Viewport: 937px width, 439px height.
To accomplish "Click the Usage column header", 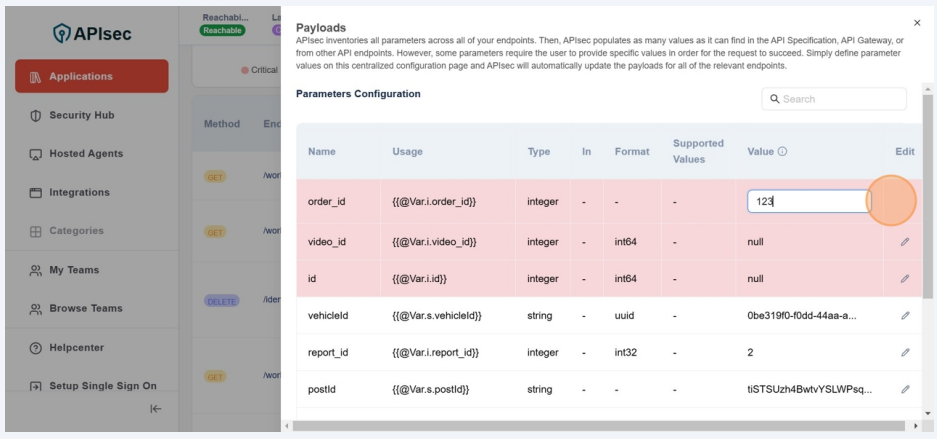I will pos(407,152).
